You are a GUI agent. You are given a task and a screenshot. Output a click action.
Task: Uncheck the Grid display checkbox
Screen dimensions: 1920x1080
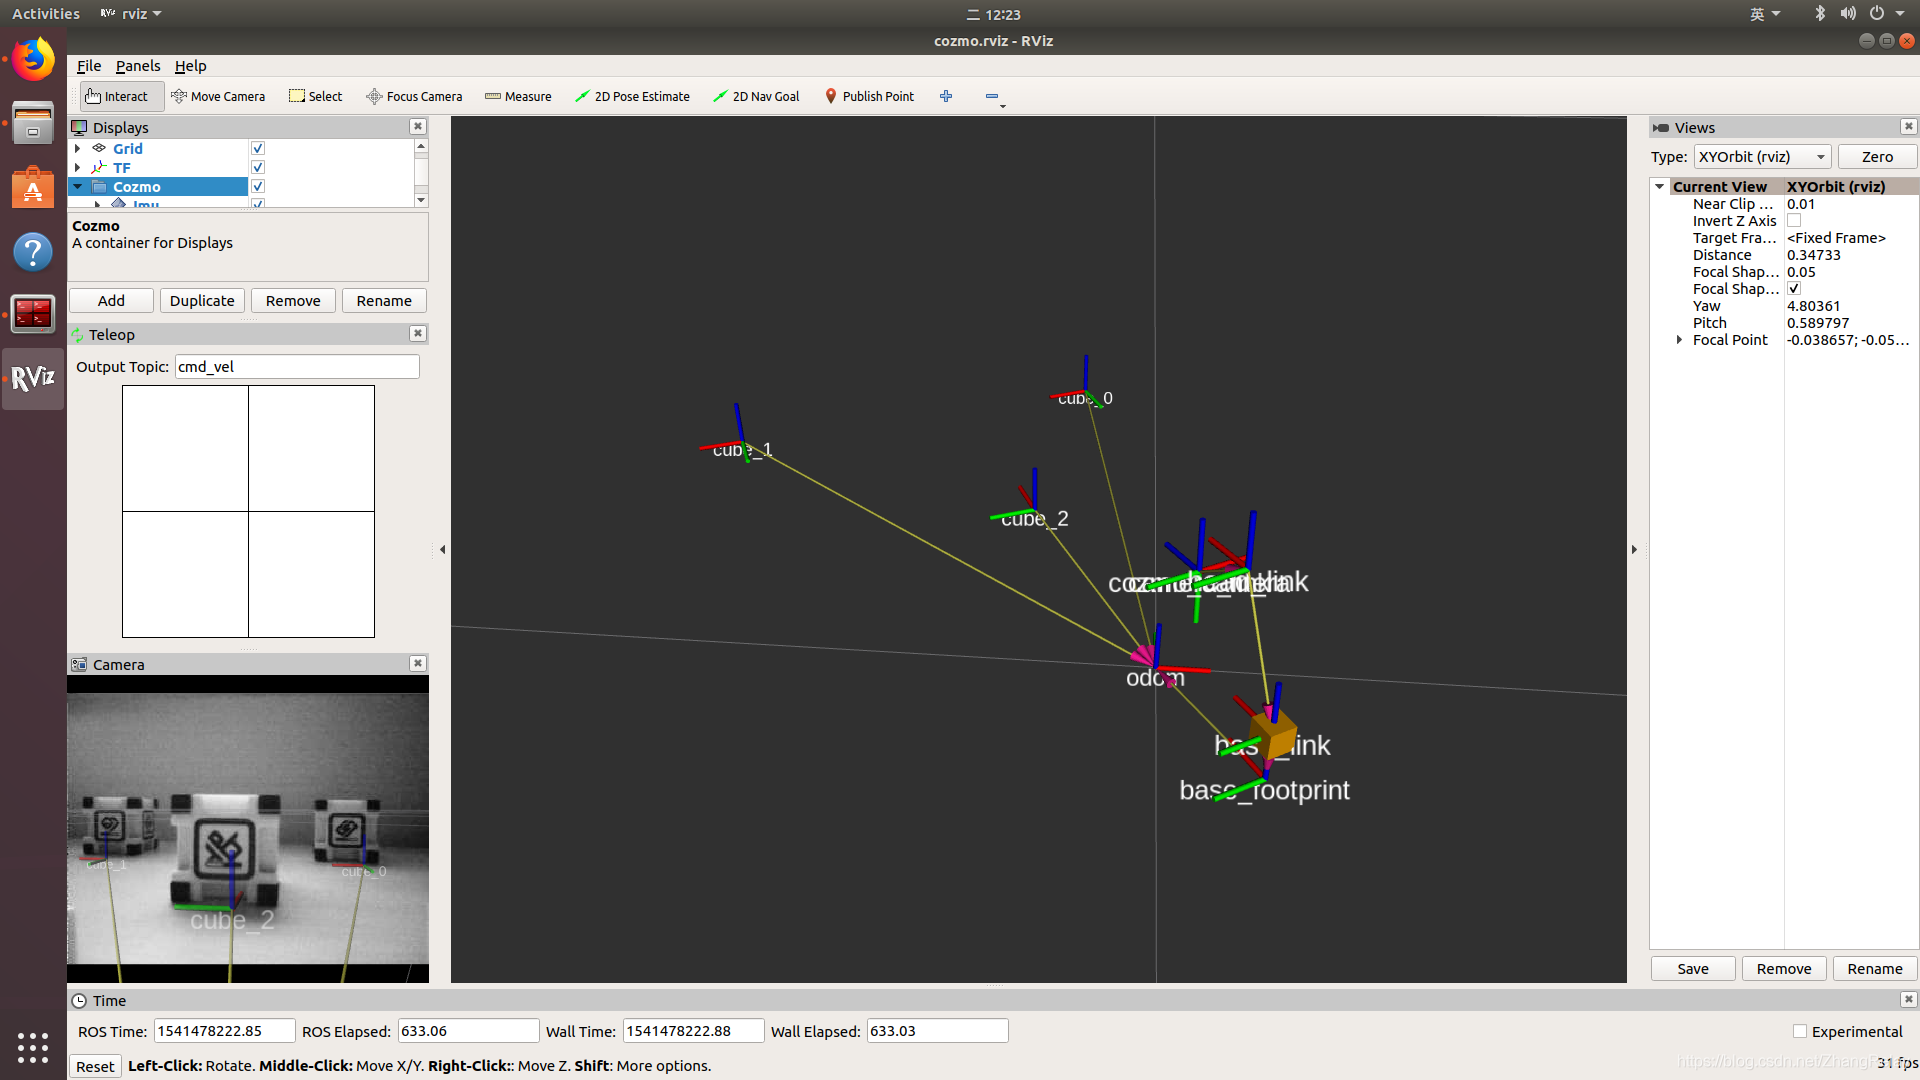point(258,148)
